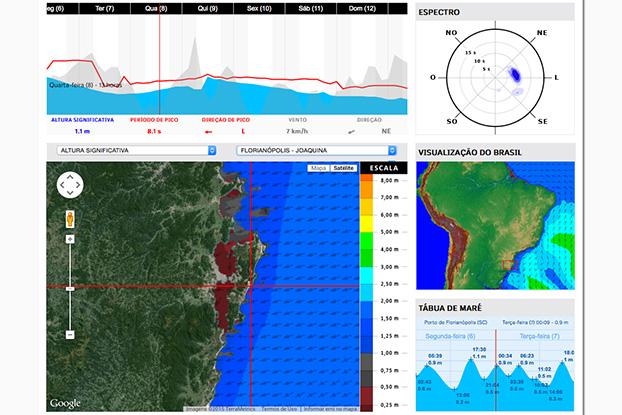
Task: Click the Segunda-feira (6) tide table heading
Action: click(450, 336)
